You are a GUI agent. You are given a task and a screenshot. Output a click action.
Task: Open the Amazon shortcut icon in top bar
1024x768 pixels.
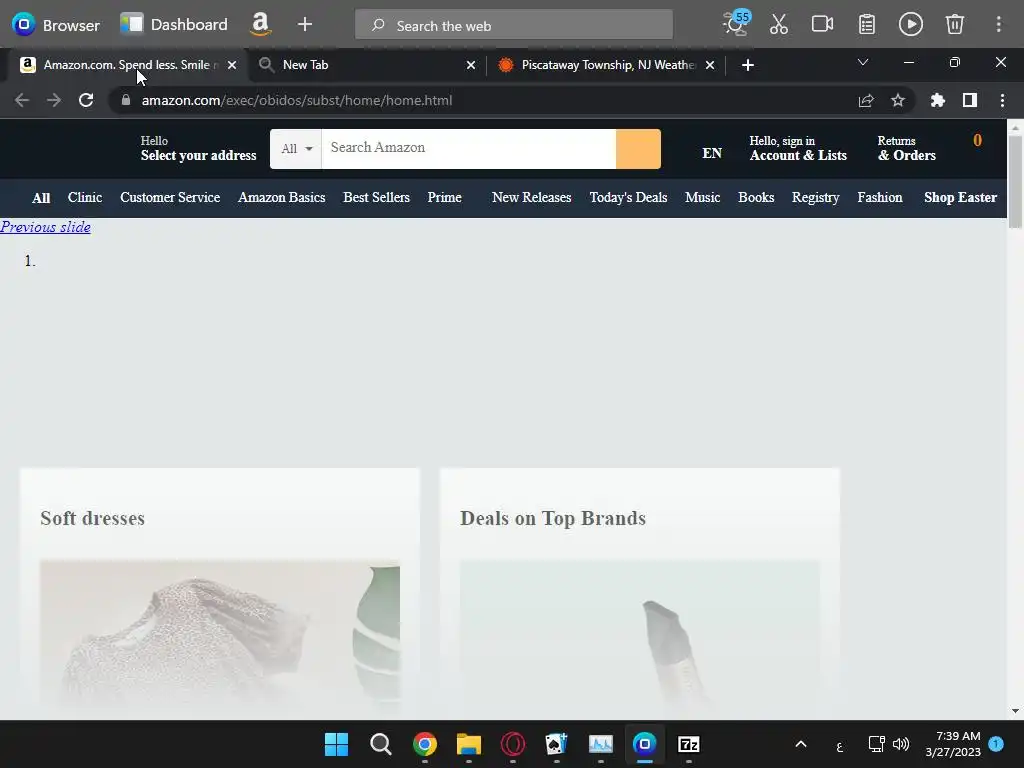pyautogui.click(x=261, y=24)
